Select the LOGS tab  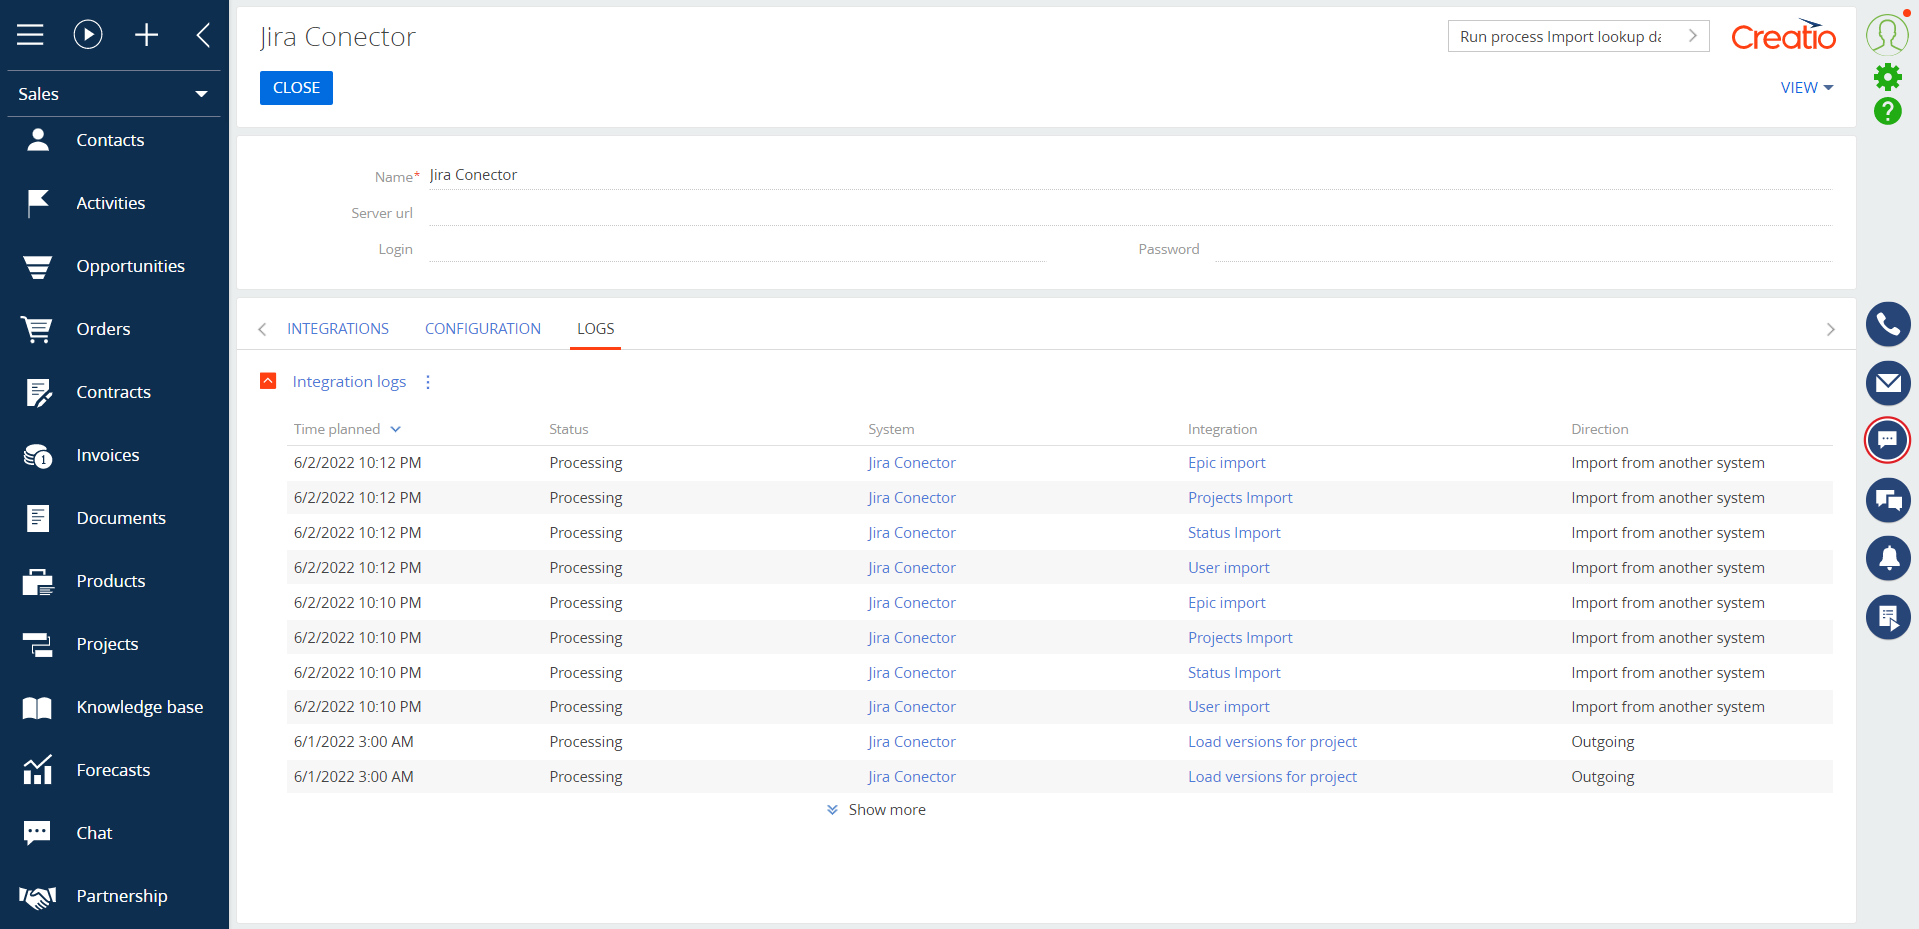click(595, 329)
